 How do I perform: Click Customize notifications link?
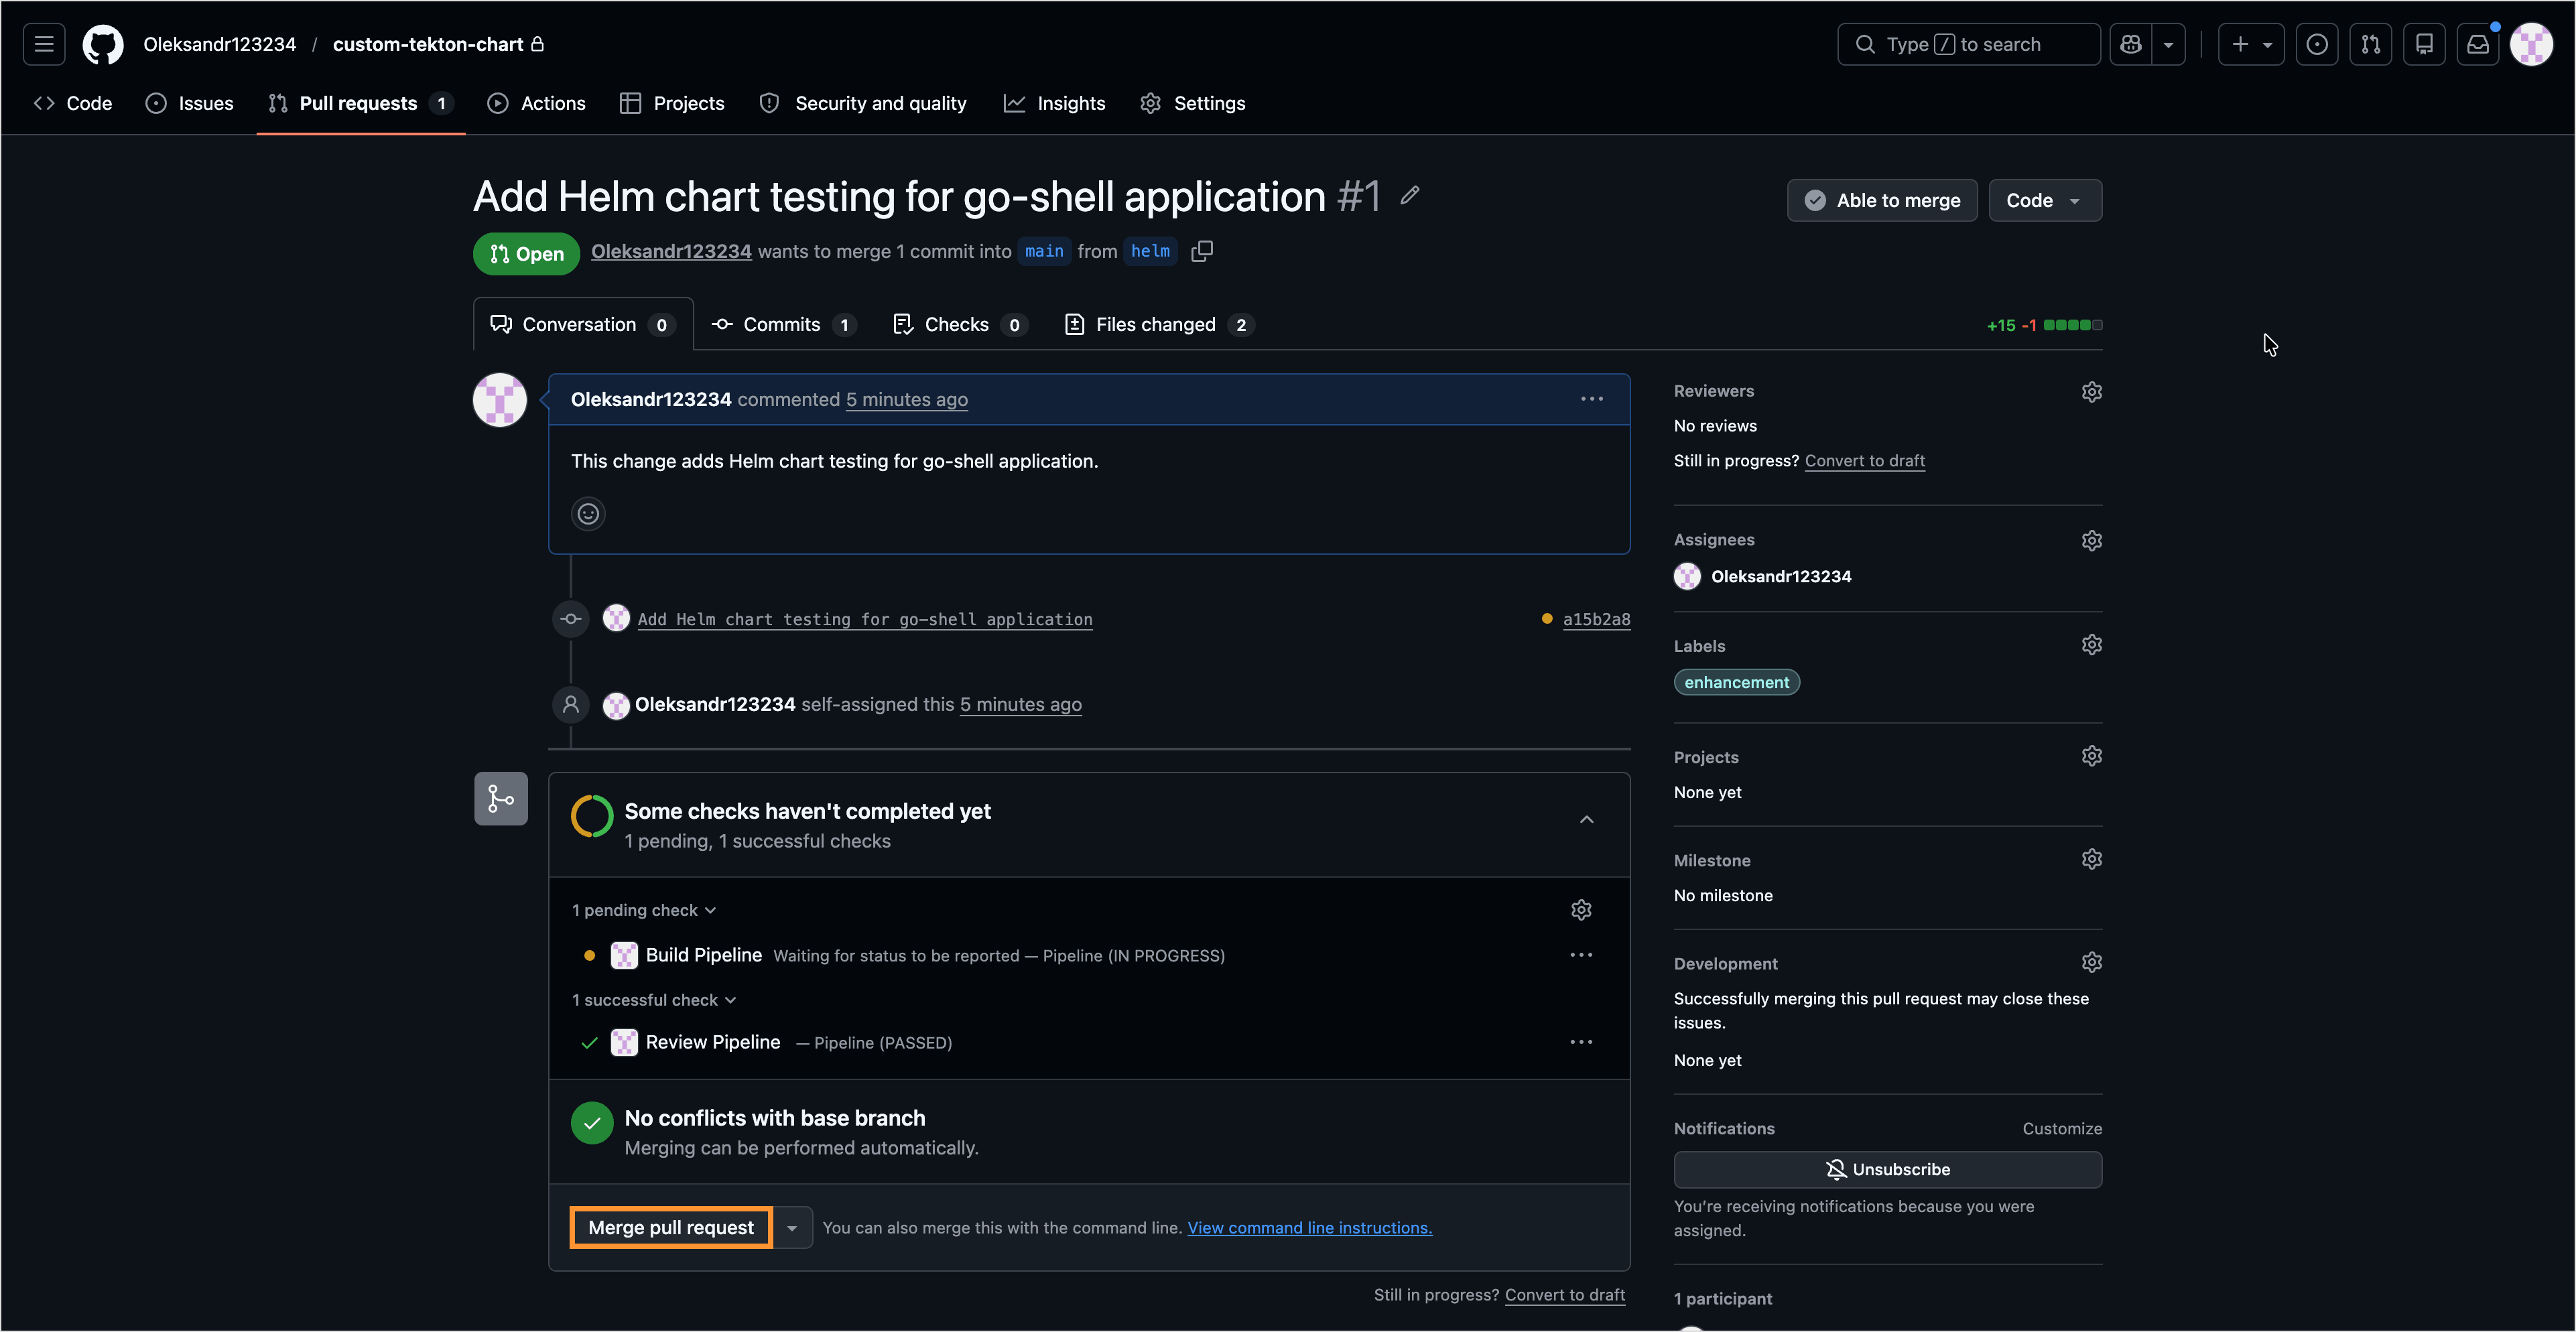(2062, 1129)
